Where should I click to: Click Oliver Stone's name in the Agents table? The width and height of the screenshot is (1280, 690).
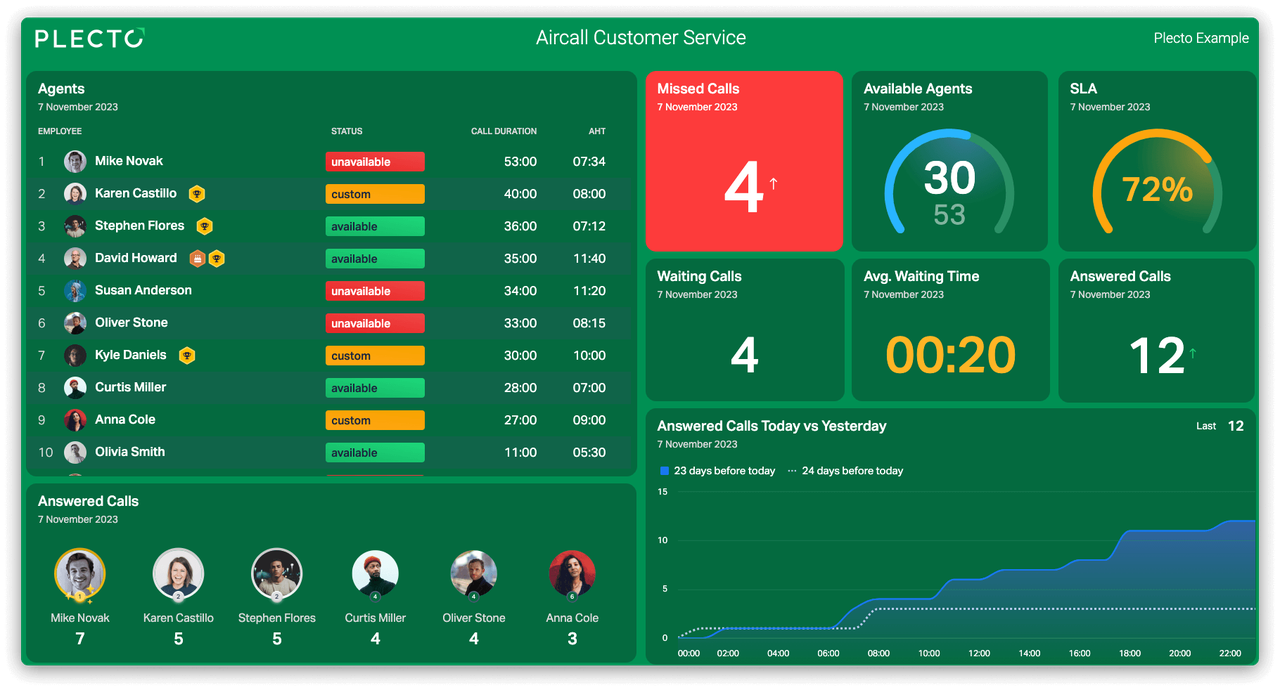131,323
